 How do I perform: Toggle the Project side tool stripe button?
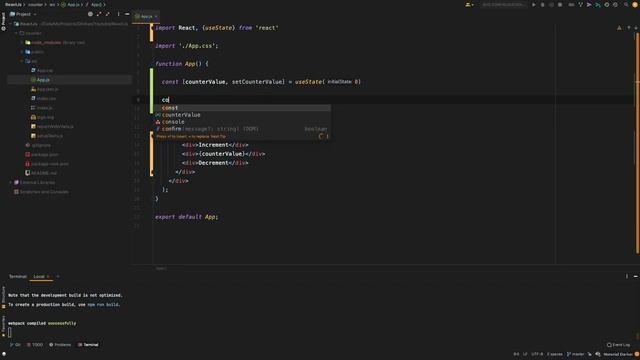click(3, 21)
